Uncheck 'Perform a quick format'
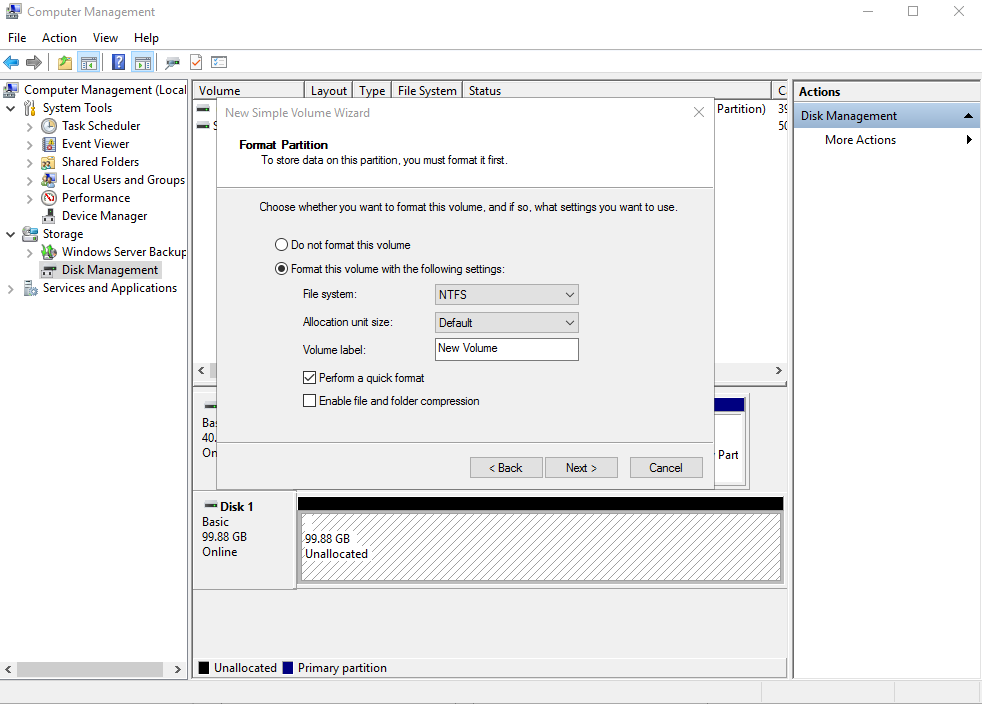 click(x=309, y=378)
